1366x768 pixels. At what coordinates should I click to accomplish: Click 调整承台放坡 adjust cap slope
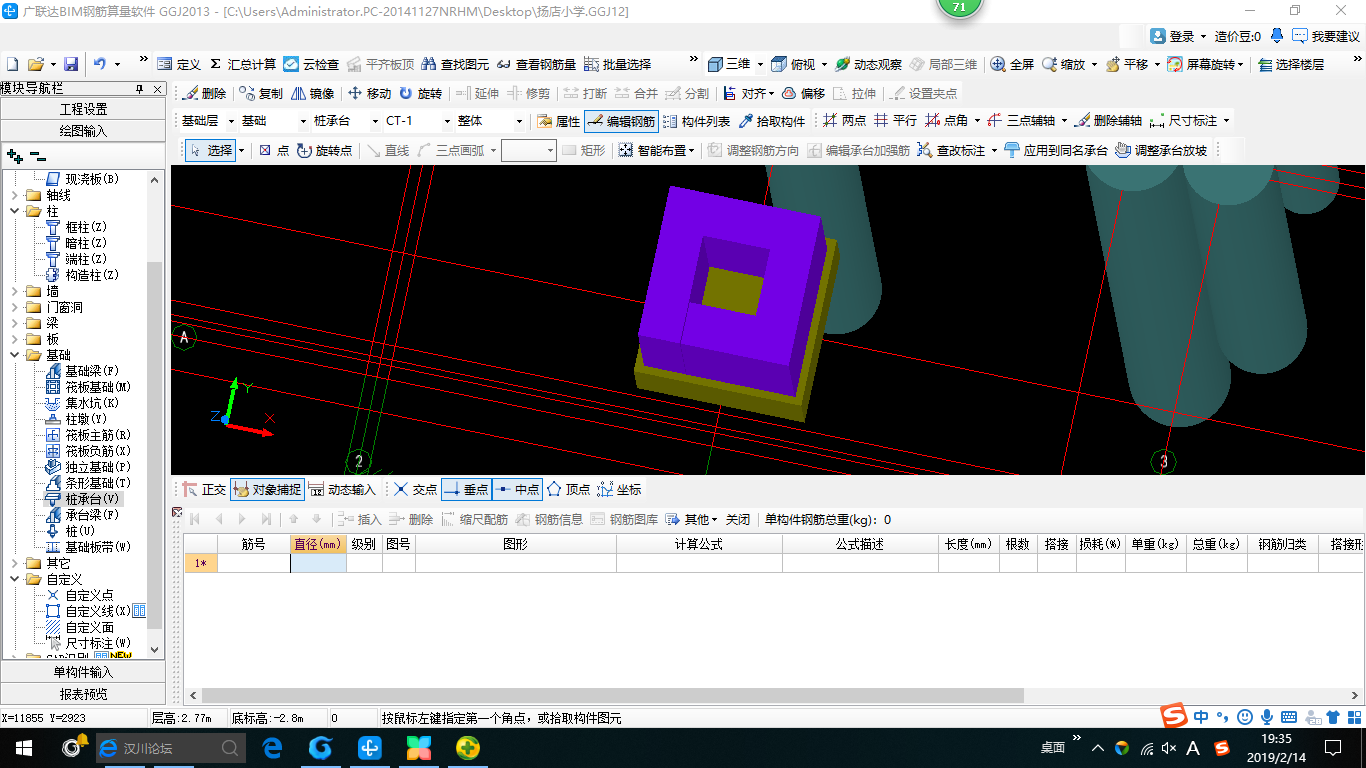(1161, 150)
